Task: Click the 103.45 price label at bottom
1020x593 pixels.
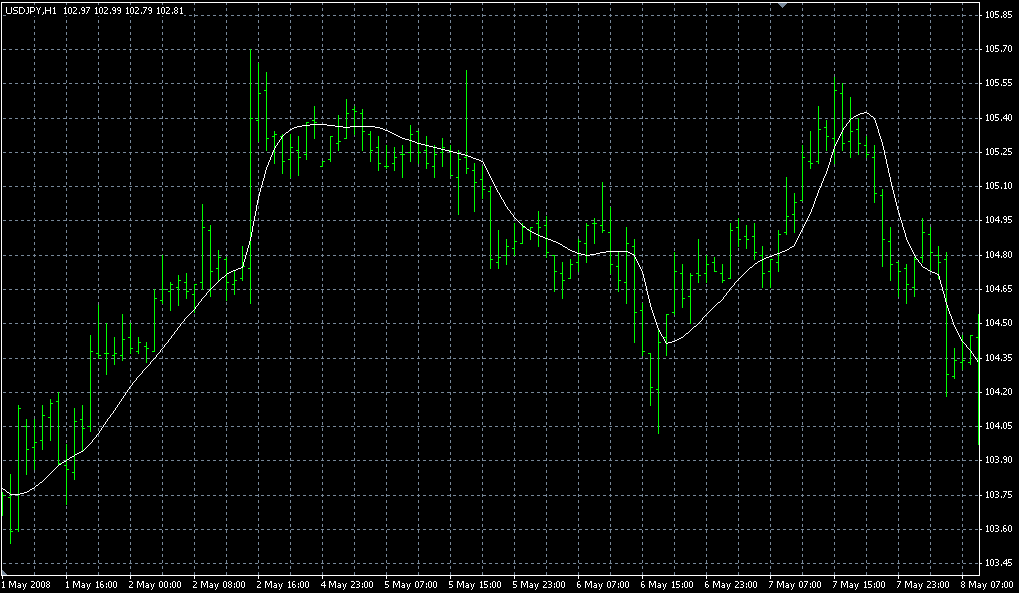Action: pyautogui.click(x=999, y=563)
